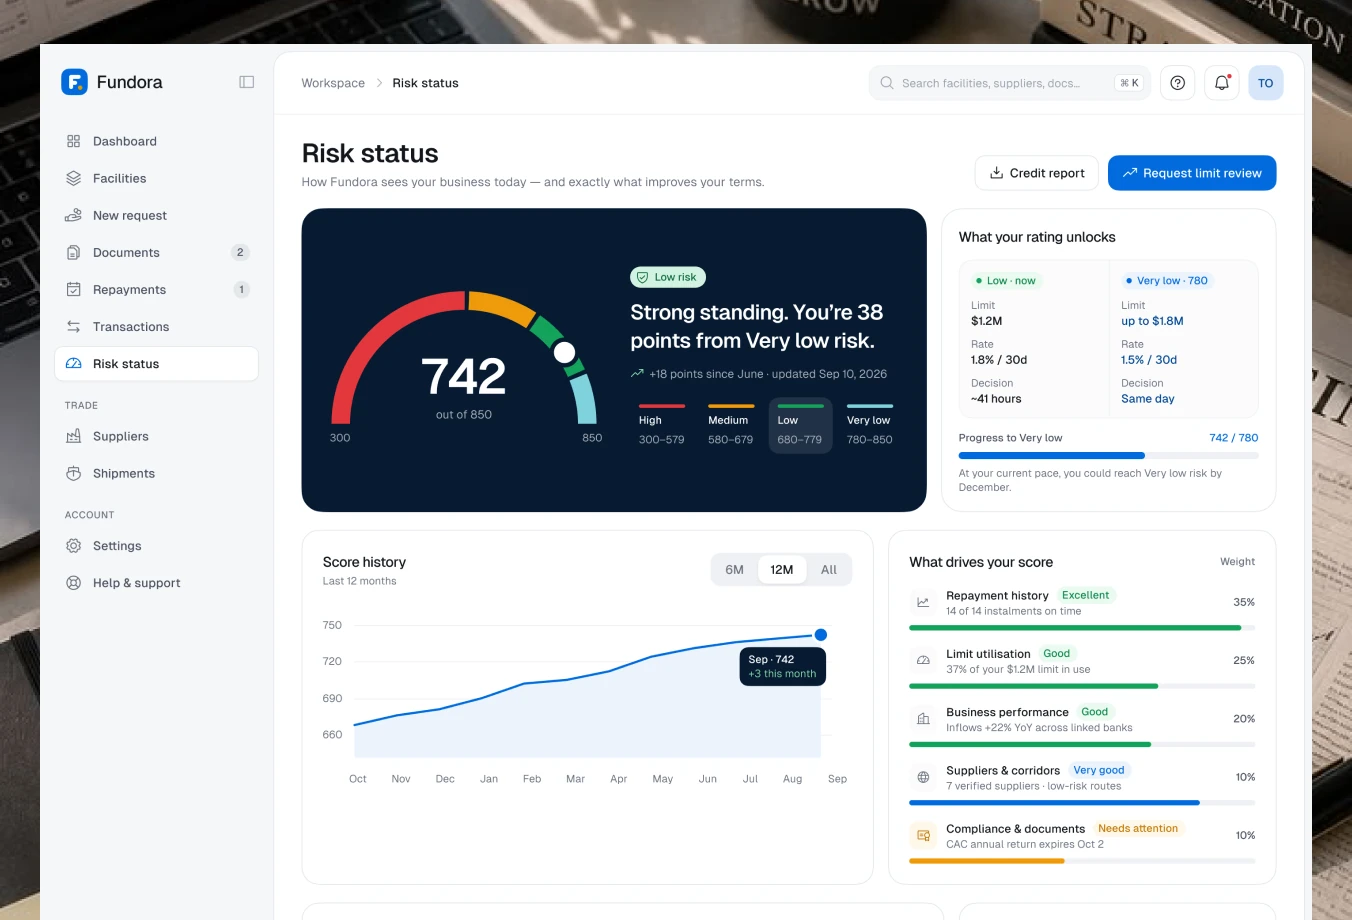Focus the search facilities field
Screen dimensions: 1352x920
(1010, 83)
